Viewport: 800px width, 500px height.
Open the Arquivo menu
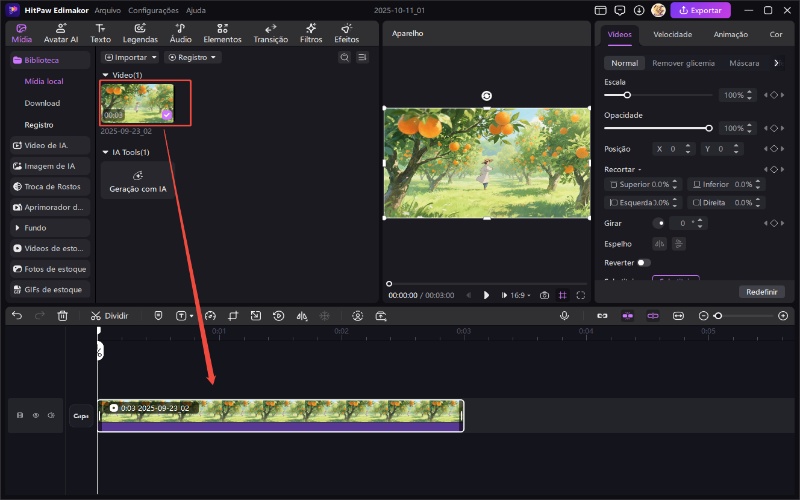coord(107,10)
